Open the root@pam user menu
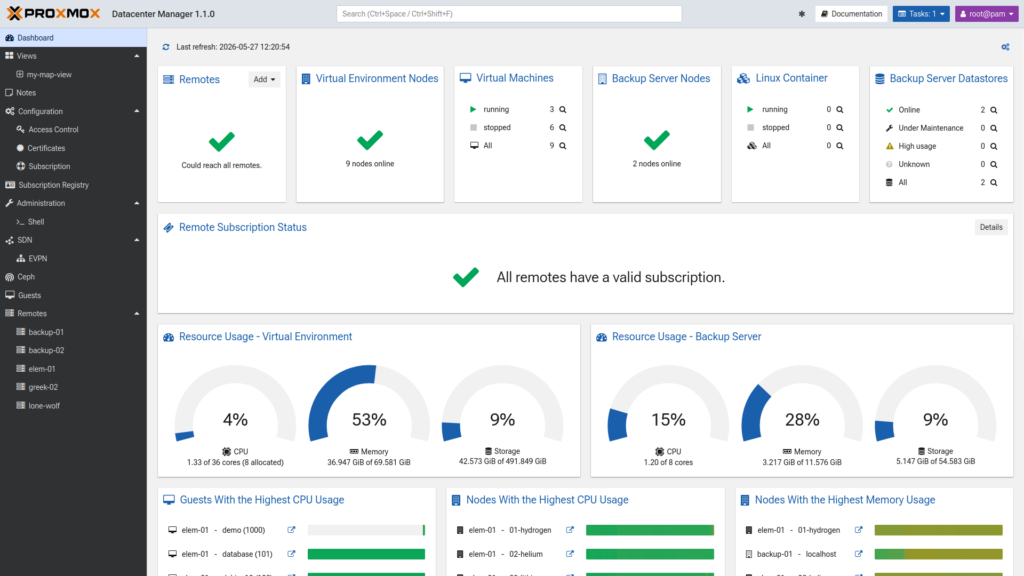 click(986, 14)
